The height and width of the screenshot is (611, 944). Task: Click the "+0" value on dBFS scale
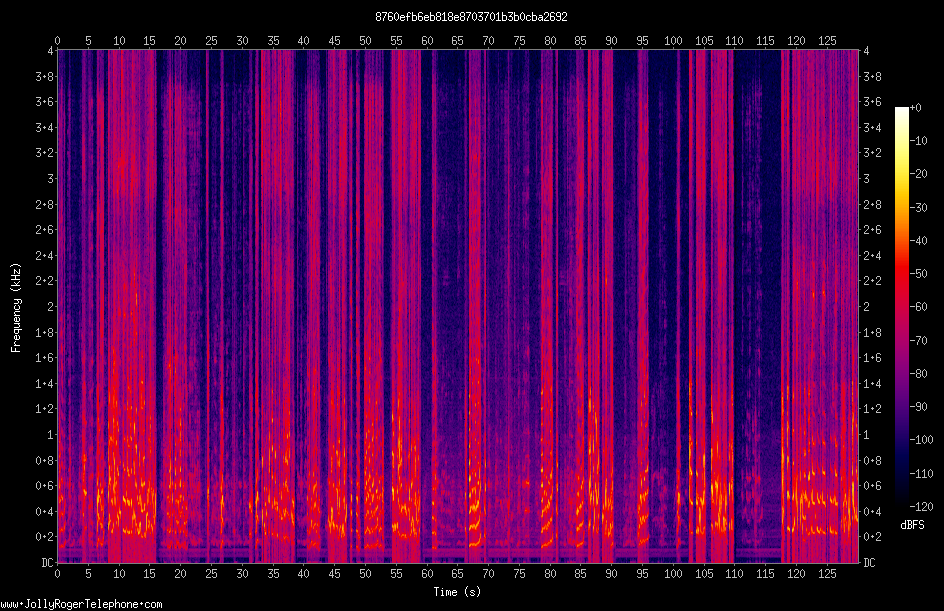tap(915, 108)
